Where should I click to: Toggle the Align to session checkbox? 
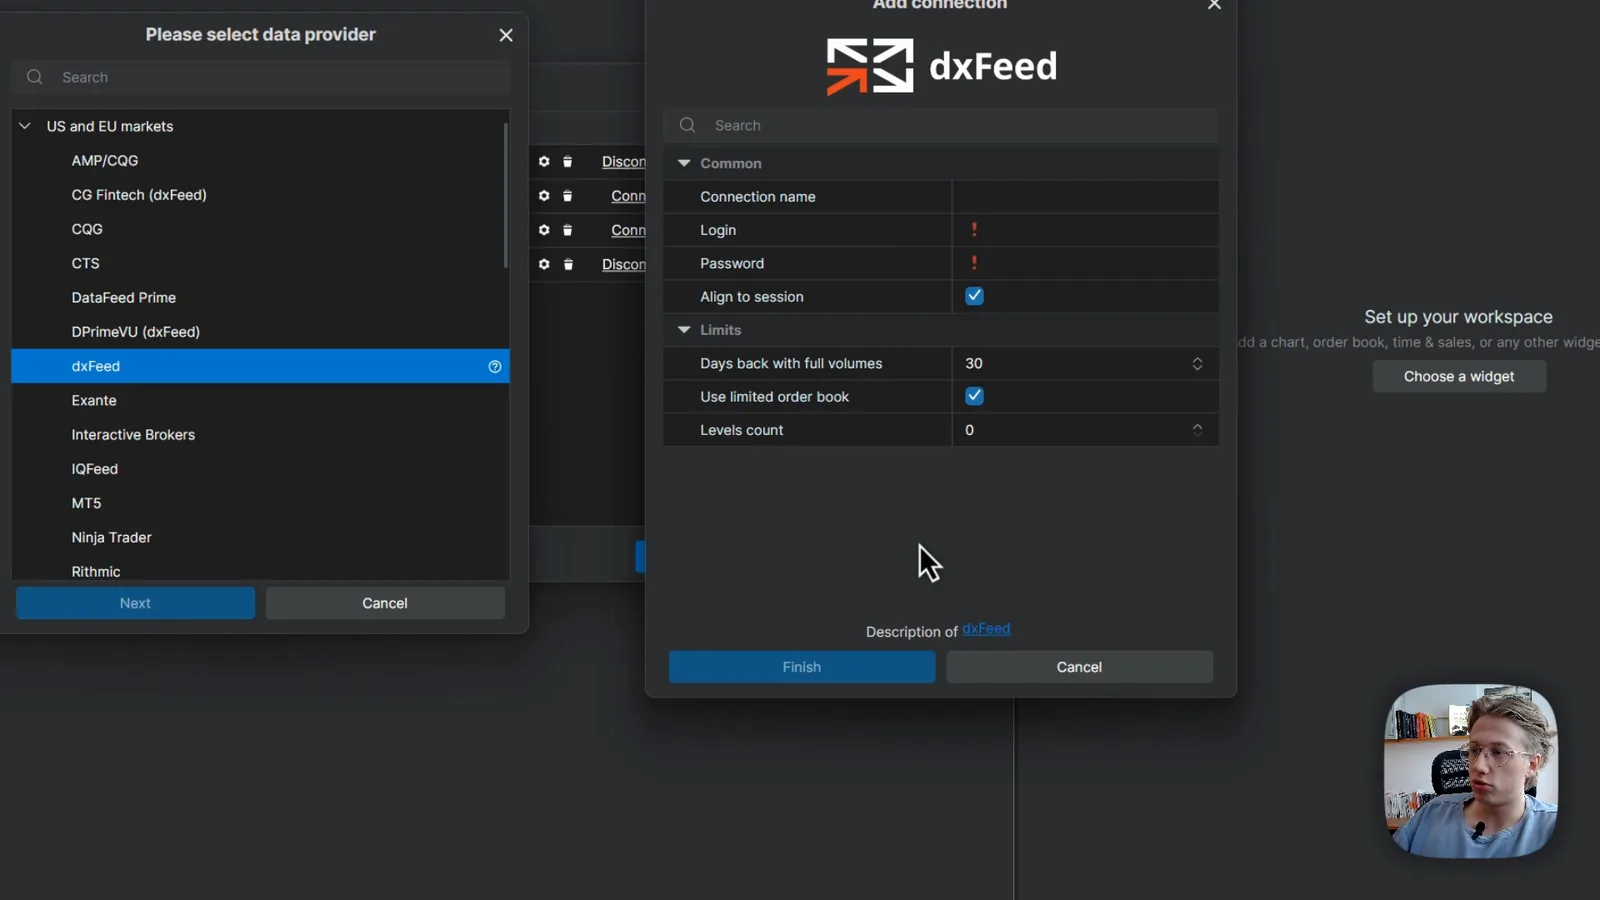tap(974, 296)
